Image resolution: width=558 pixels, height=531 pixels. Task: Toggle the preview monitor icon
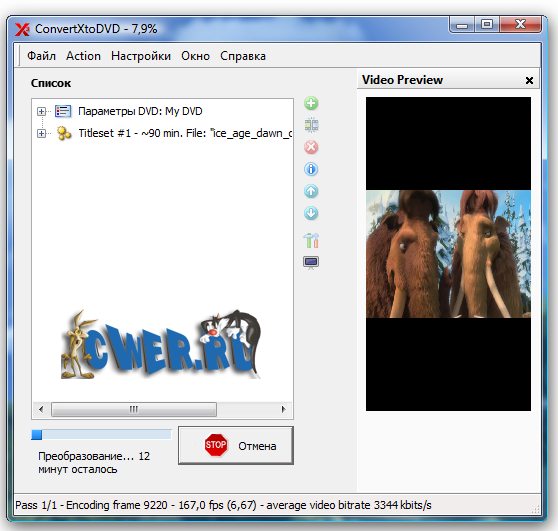[311, 263]
